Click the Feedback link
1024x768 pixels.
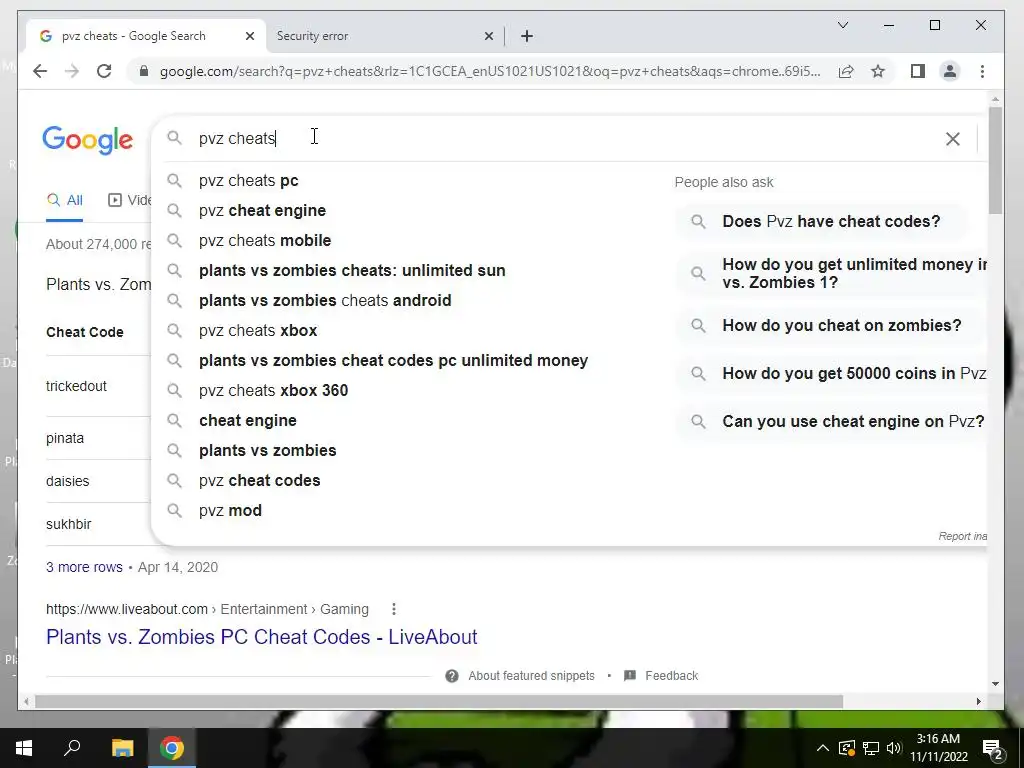pyautogui.click(x=671, y=676)
